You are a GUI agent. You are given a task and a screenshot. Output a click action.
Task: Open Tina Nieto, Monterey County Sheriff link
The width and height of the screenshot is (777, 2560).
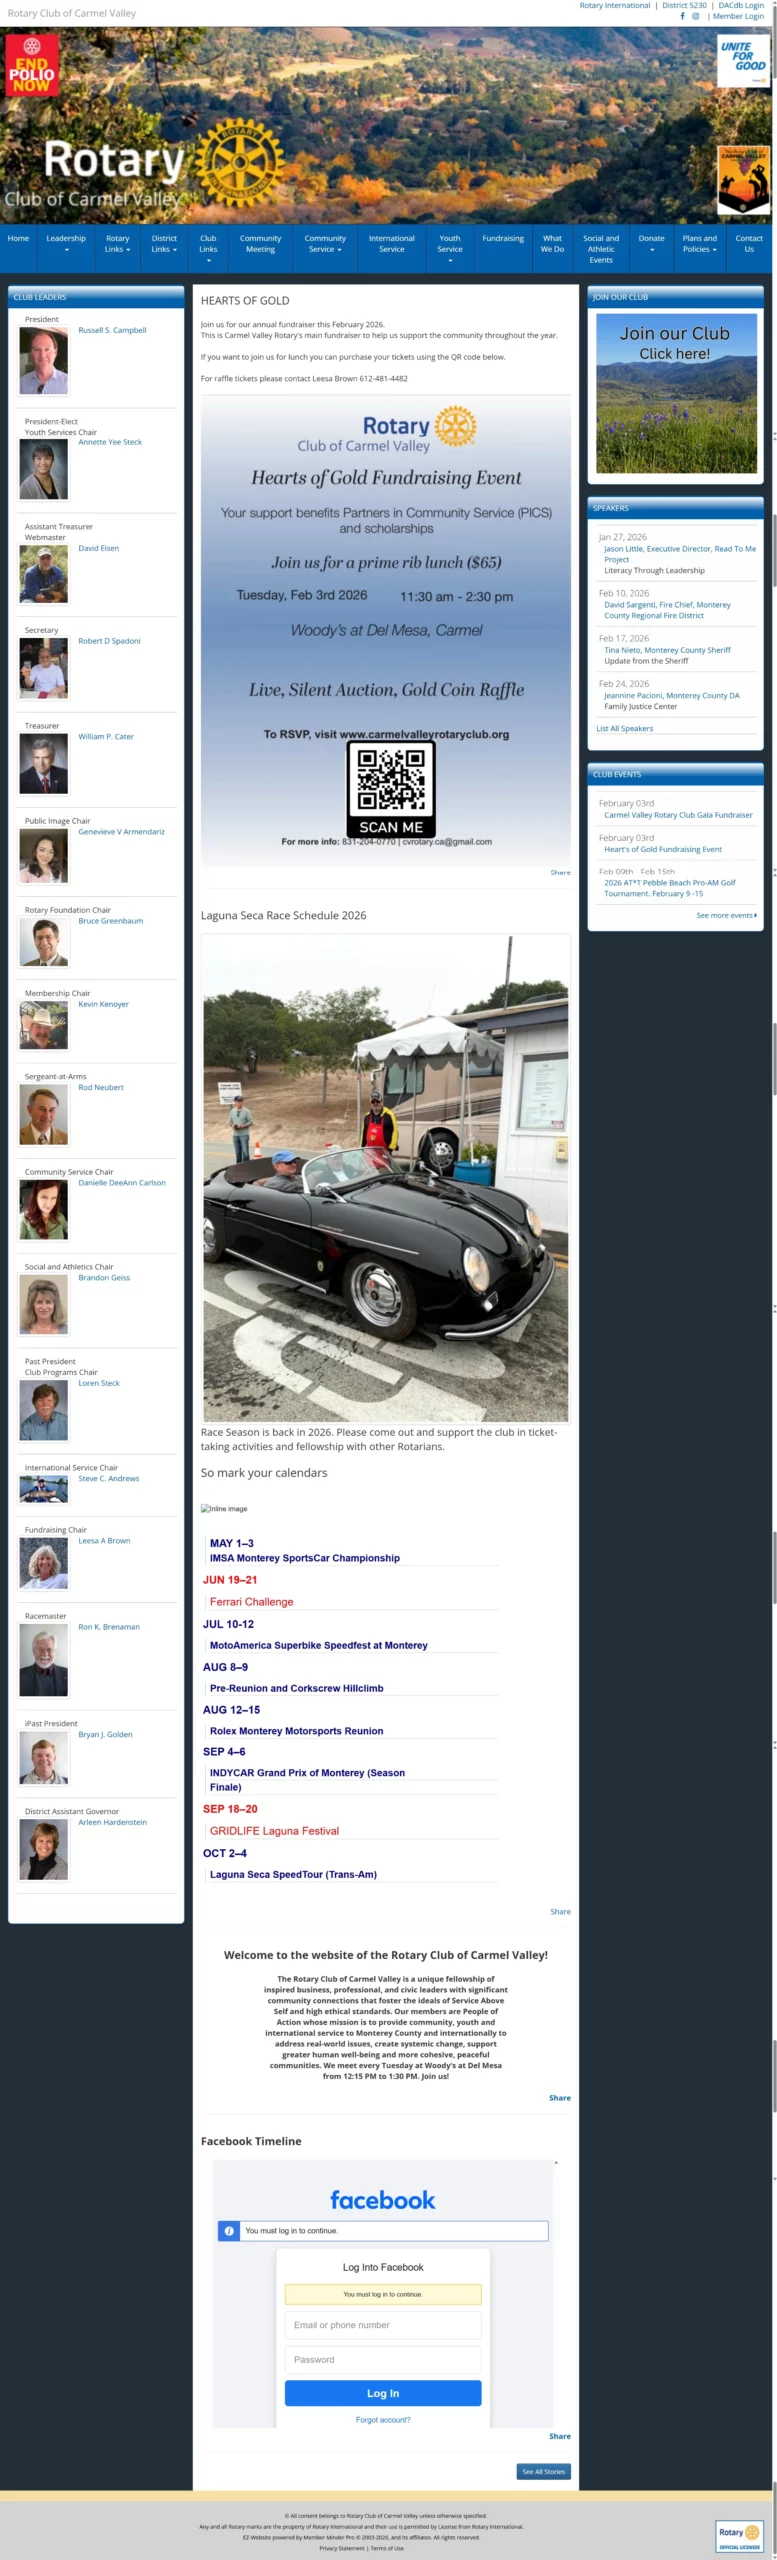[x=667, y=650]
